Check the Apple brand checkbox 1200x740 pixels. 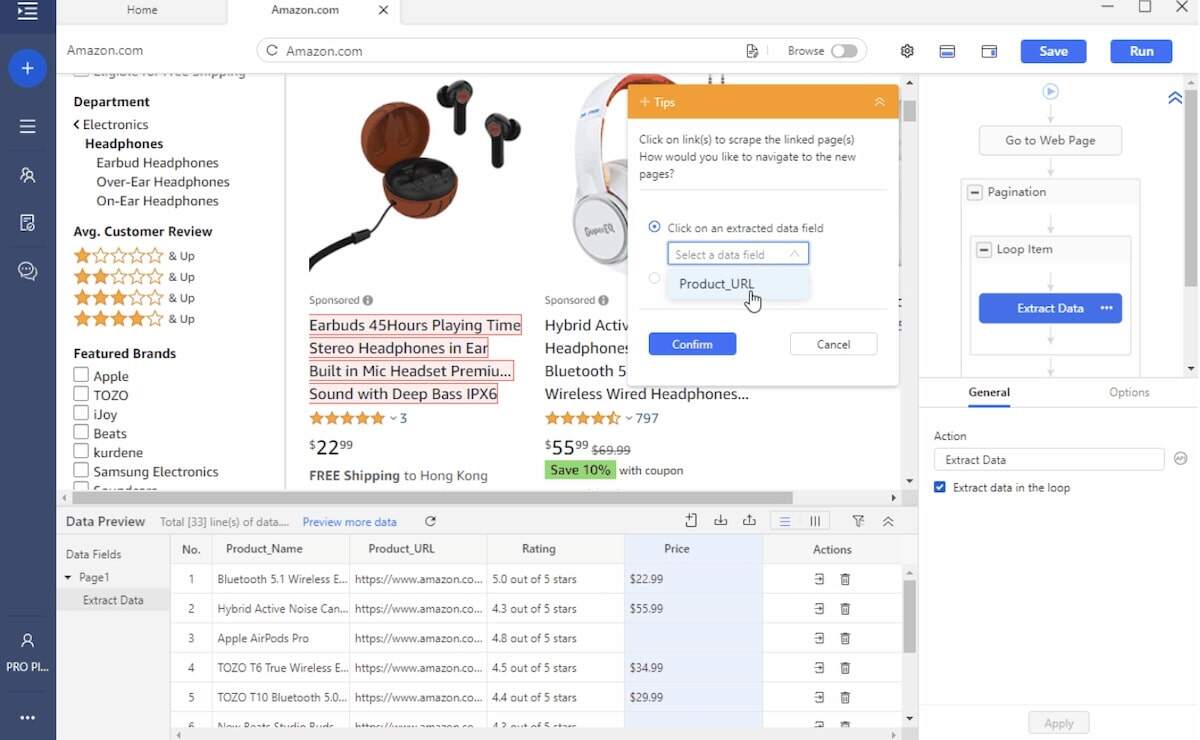(81, 375)
